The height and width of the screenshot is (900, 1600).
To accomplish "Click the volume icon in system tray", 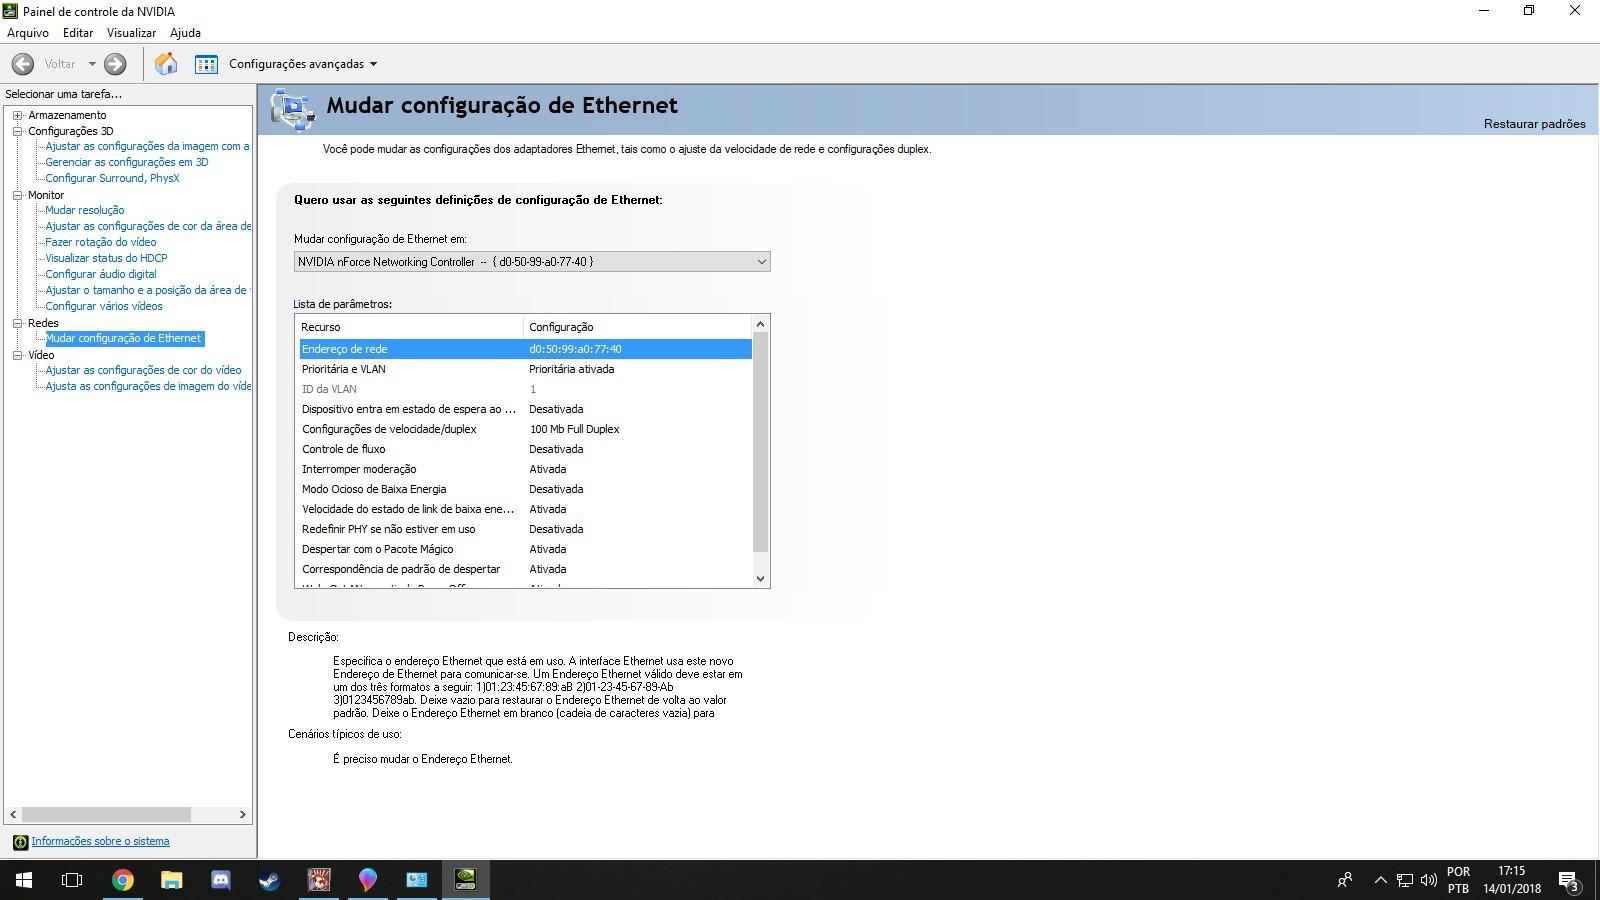I will click(1429, 880).
